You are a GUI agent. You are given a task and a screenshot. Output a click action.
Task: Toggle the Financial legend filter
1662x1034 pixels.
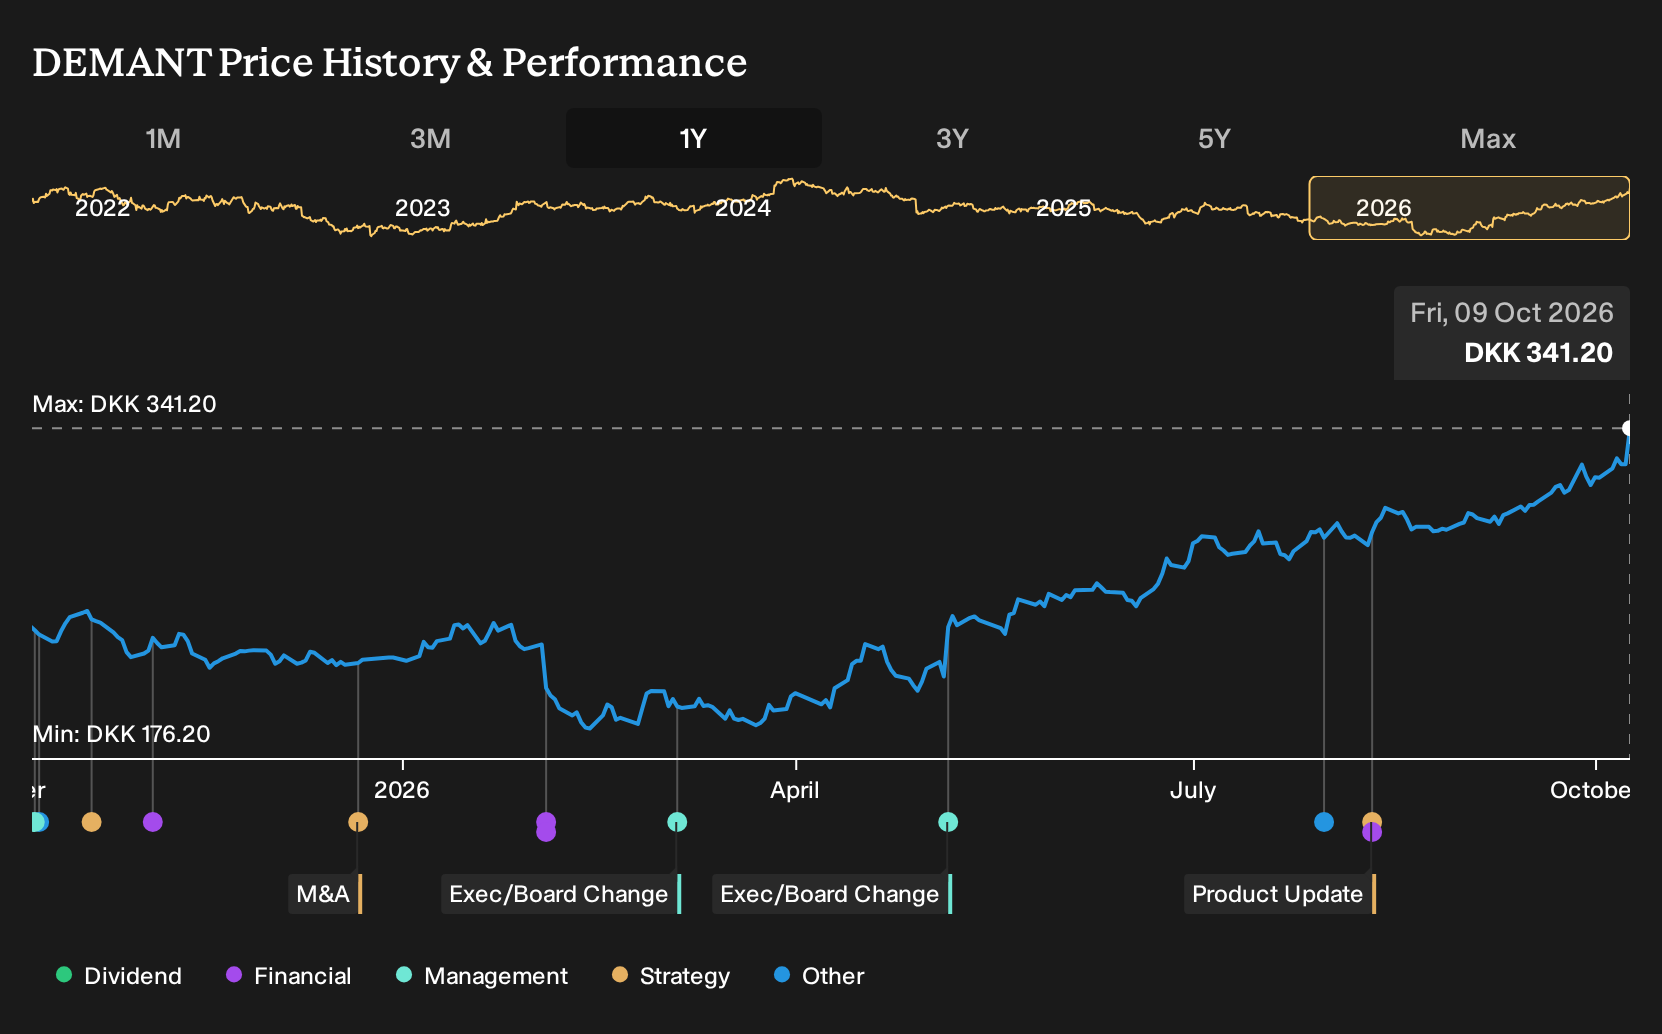[289, 976]
